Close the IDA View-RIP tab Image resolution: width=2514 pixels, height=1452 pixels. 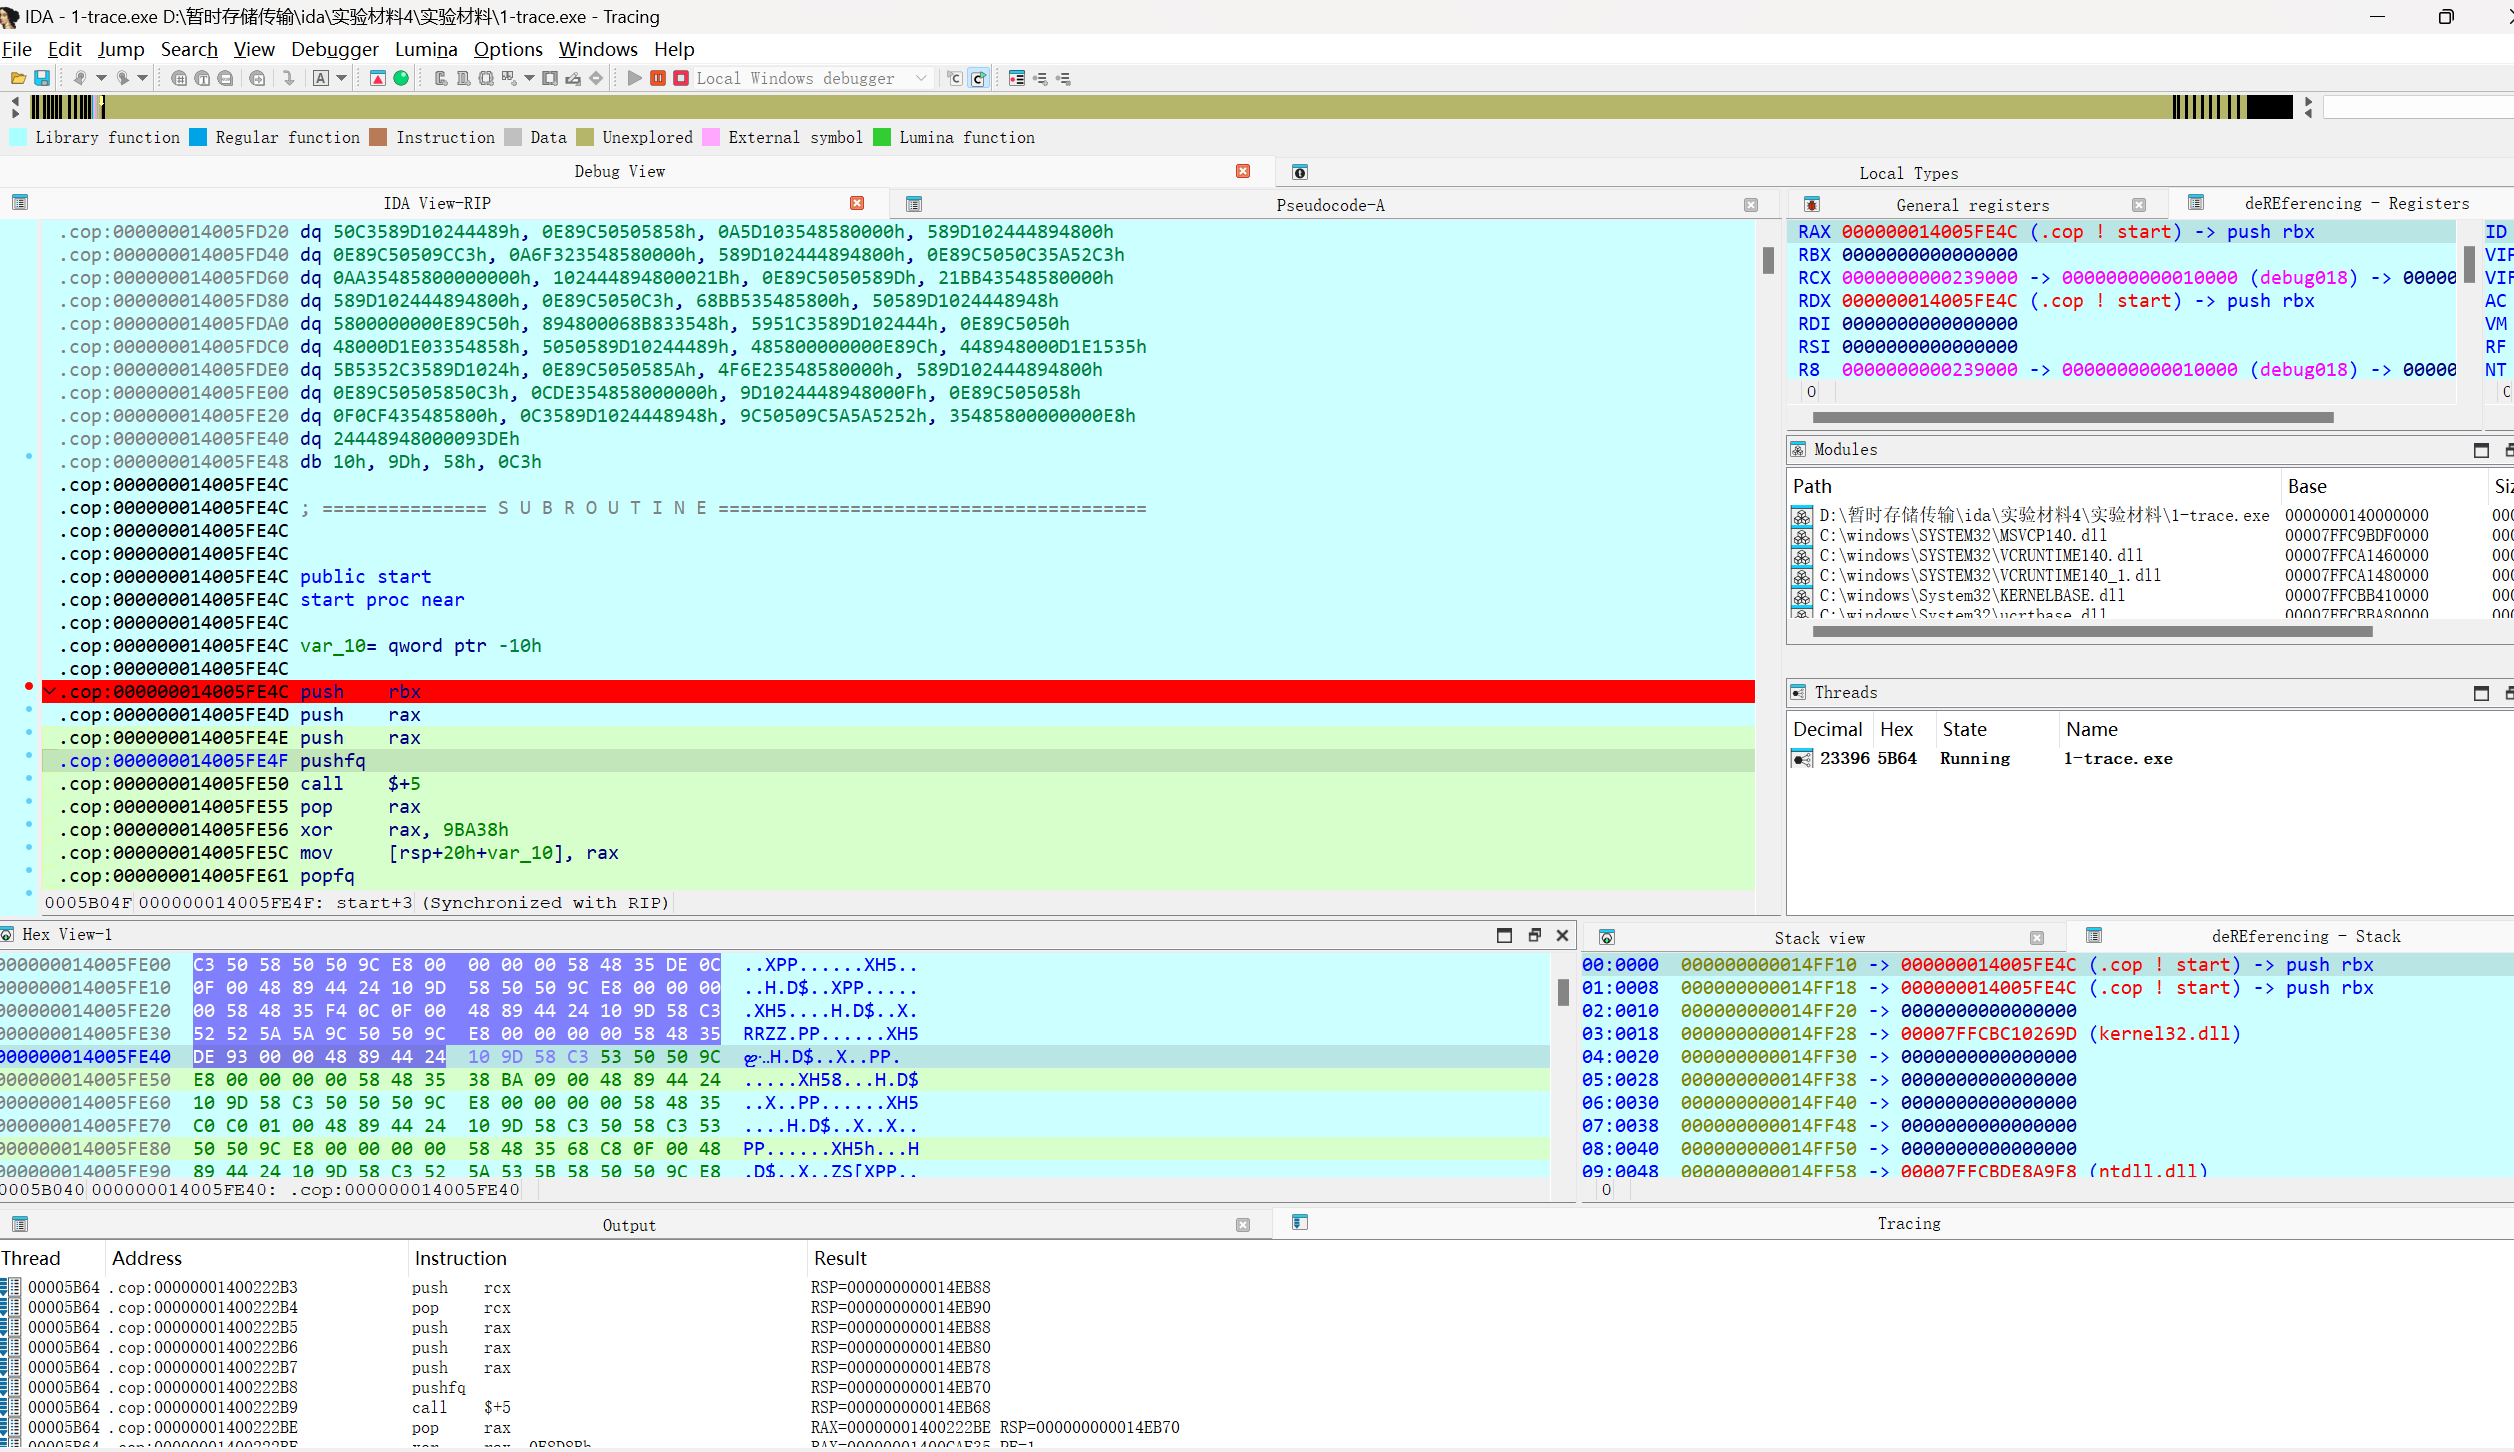coord(857,203)
